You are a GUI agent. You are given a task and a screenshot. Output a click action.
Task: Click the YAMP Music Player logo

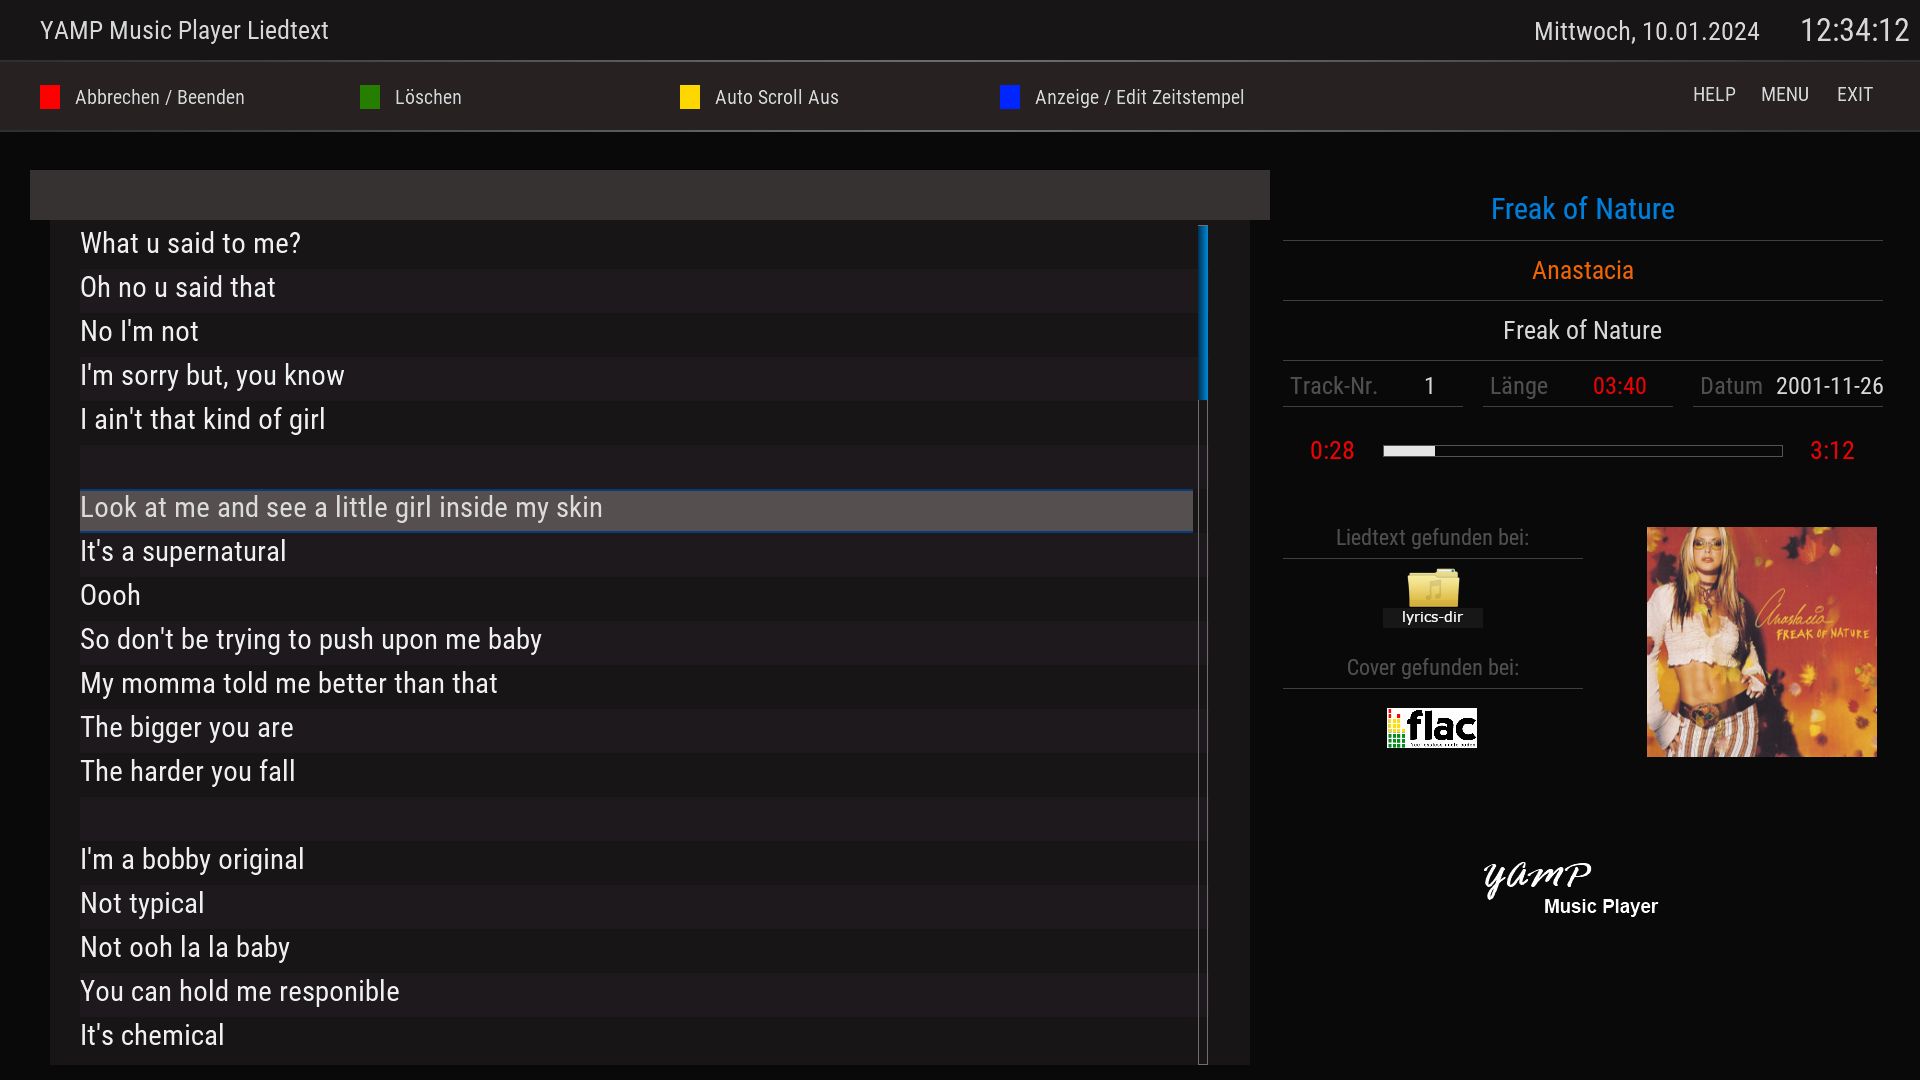[x=1570, y=886]
